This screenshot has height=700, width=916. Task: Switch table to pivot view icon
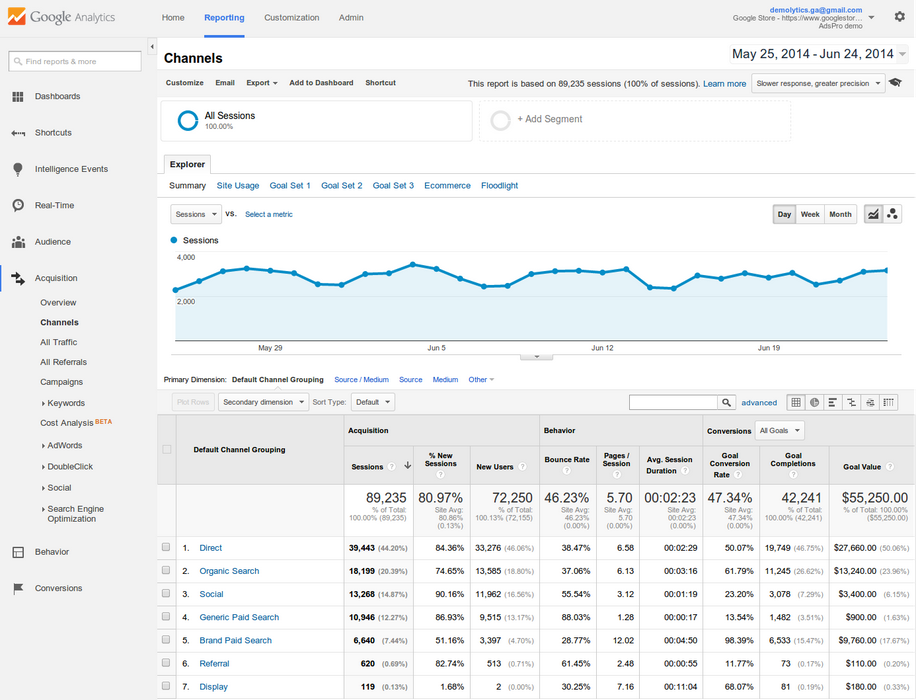(889, 402)
